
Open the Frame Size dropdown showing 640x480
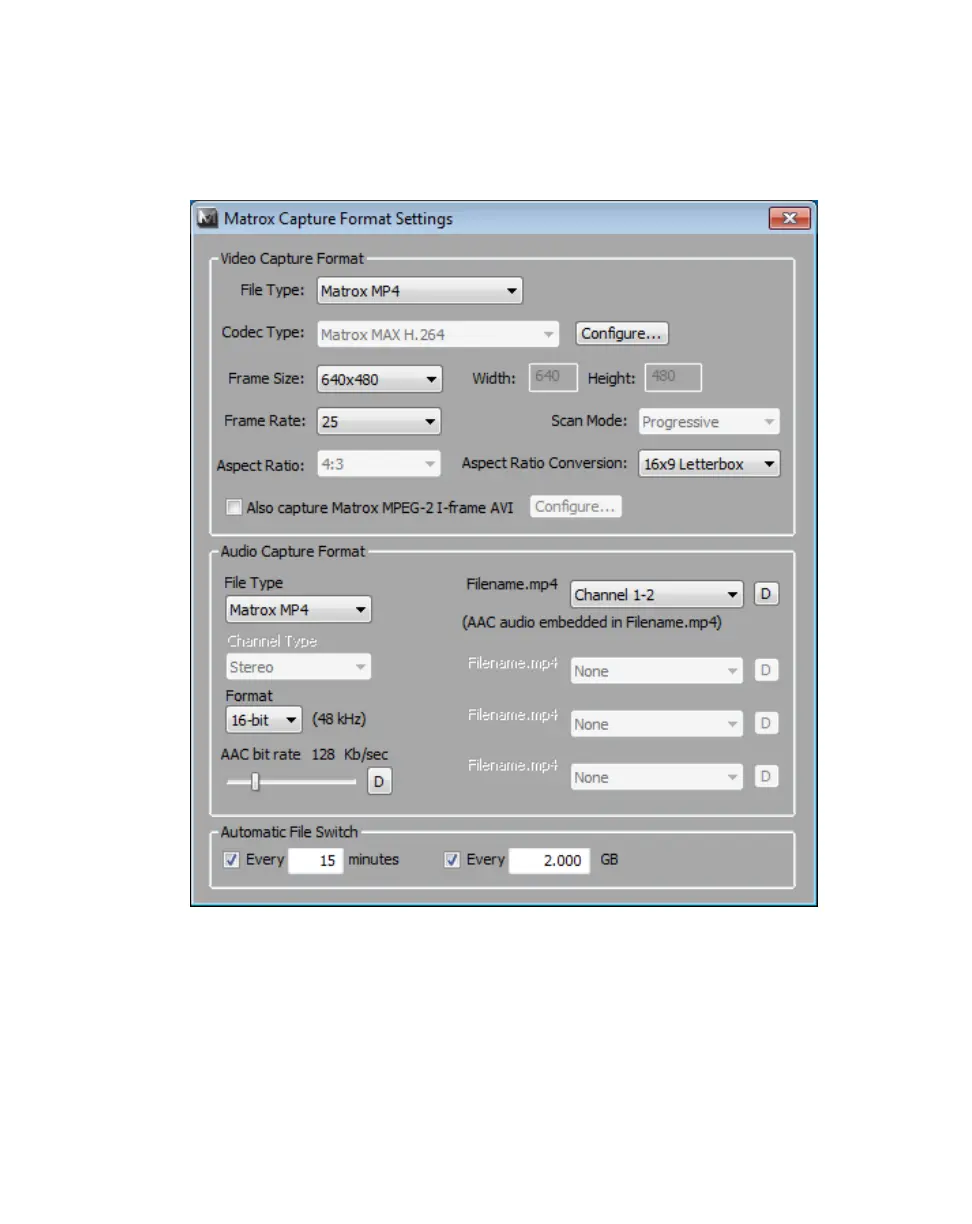coord(379,379)
